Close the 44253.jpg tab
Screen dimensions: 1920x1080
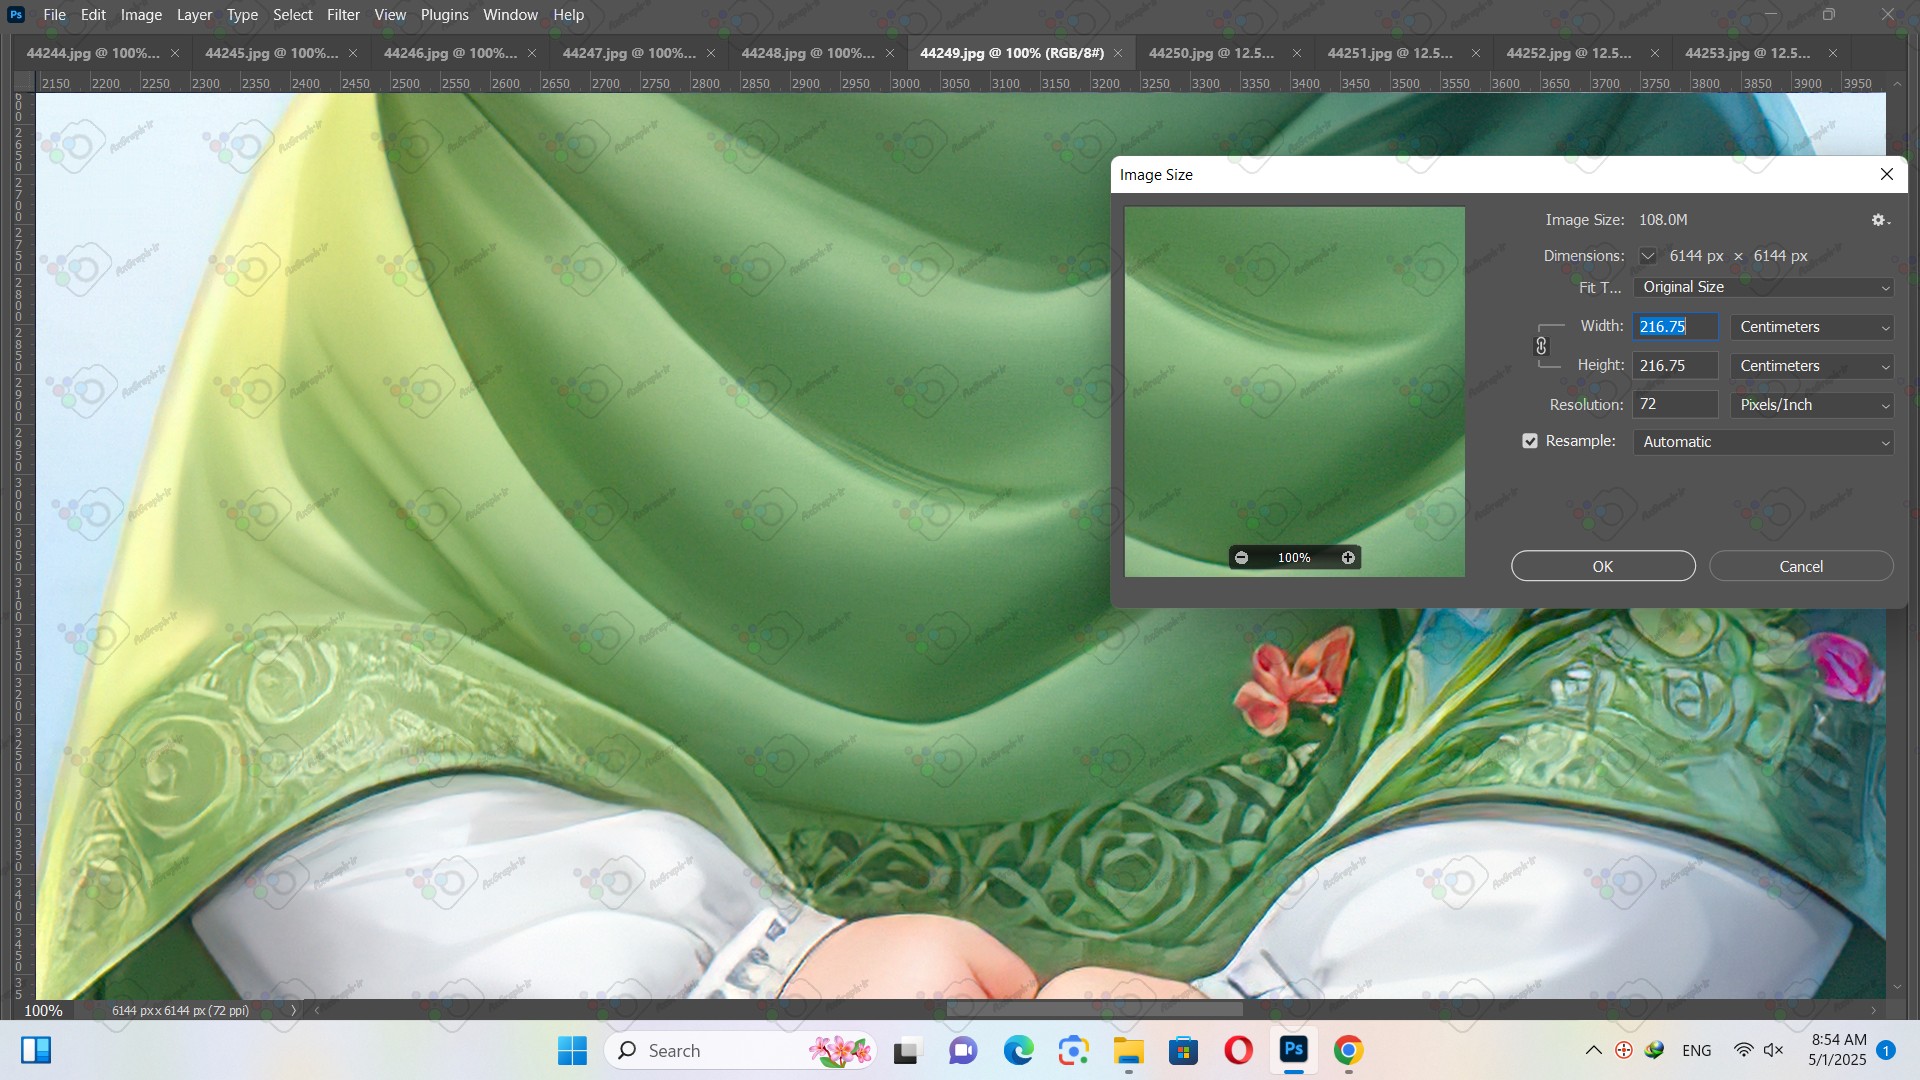pyautogui.click(x=1833, y=53)
